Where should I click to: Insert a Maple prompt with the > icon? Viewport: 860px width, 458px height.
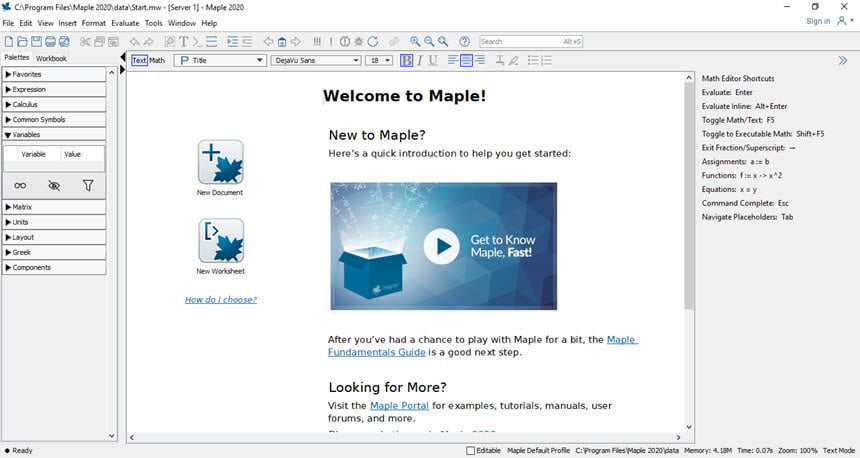(197, 42)
